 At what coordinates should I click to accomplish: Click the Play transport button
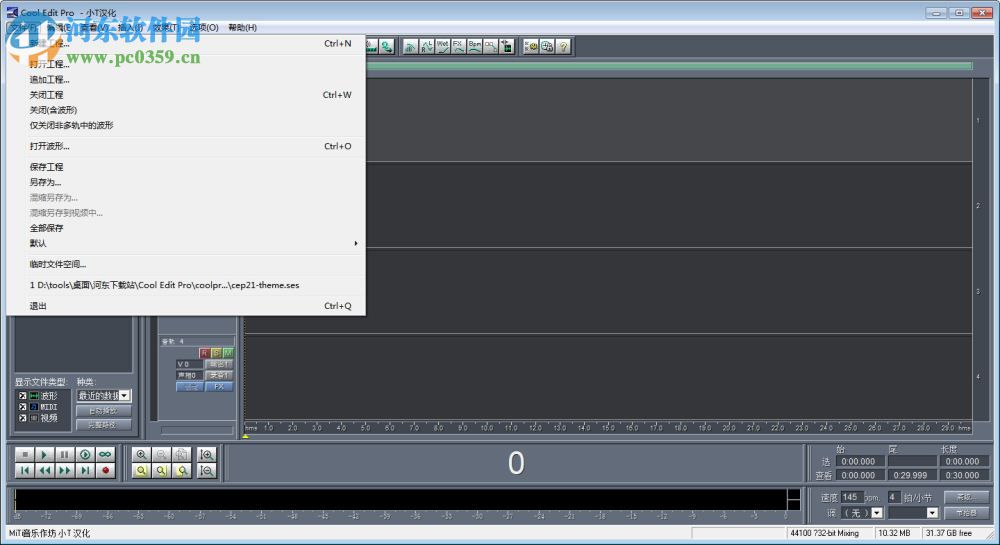45,454
